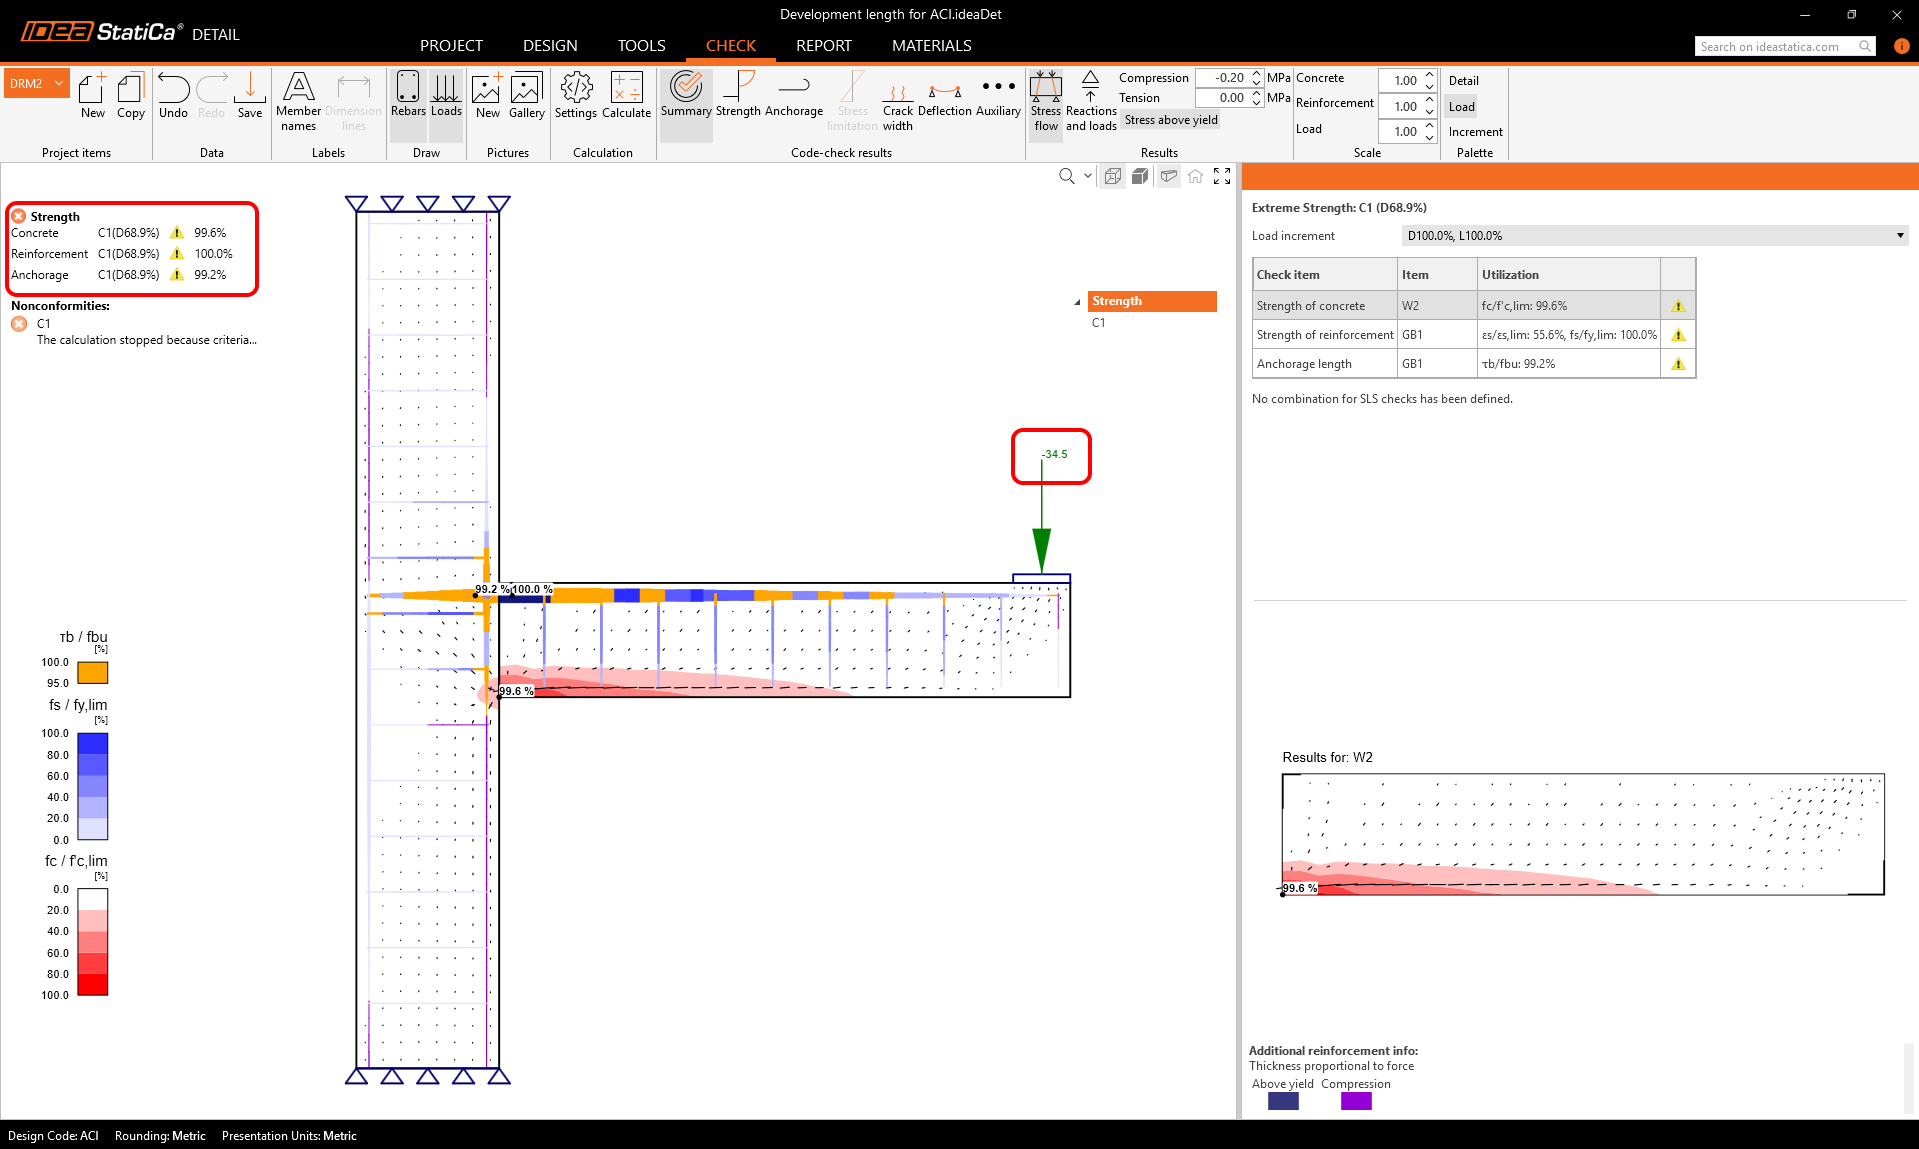Toggle the Stress above yield option
Viewport: 1919px width, 1149px height.
(x=1171, y=120)
